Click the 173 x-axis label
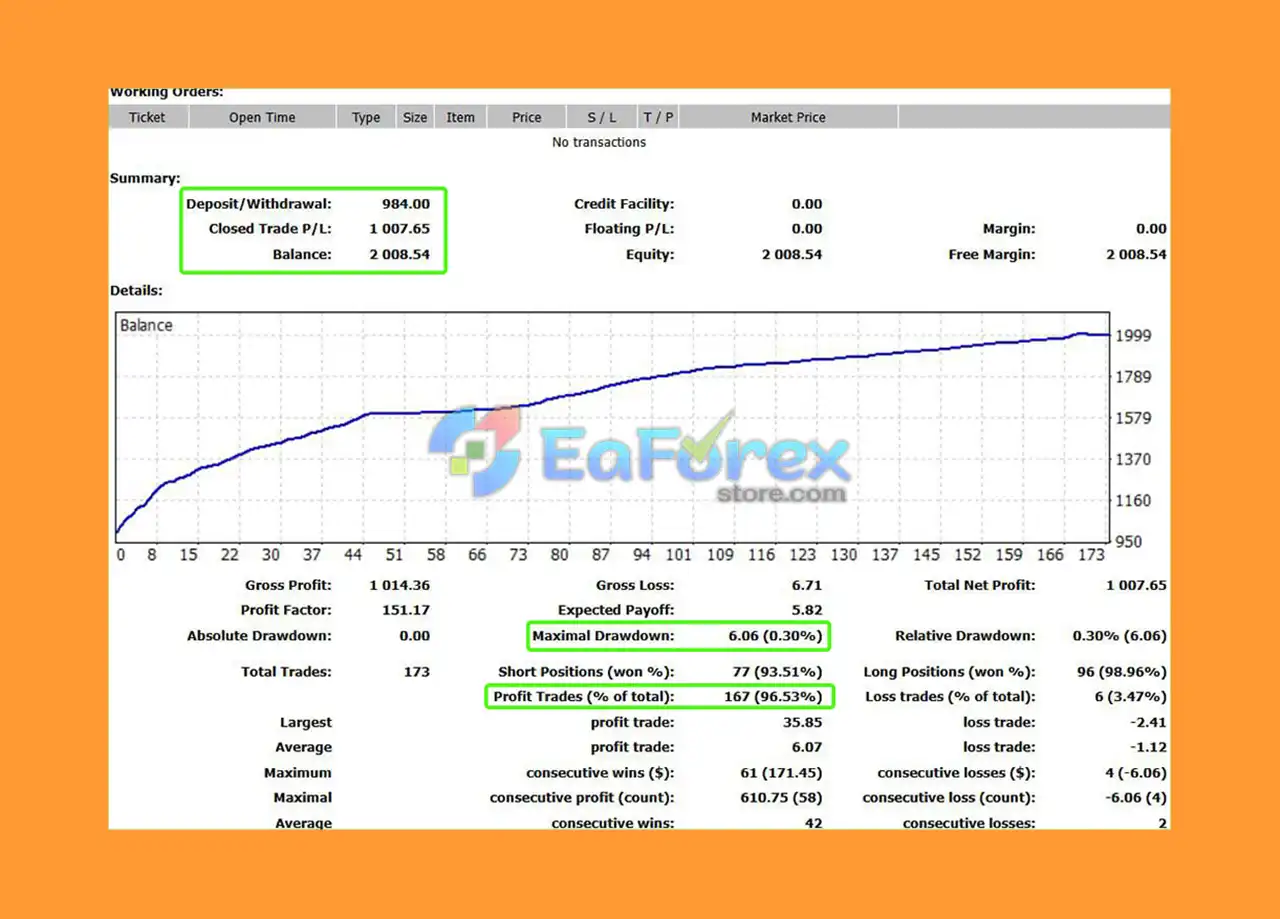The image size is (1280, 919). click(x=1092, y=554)
